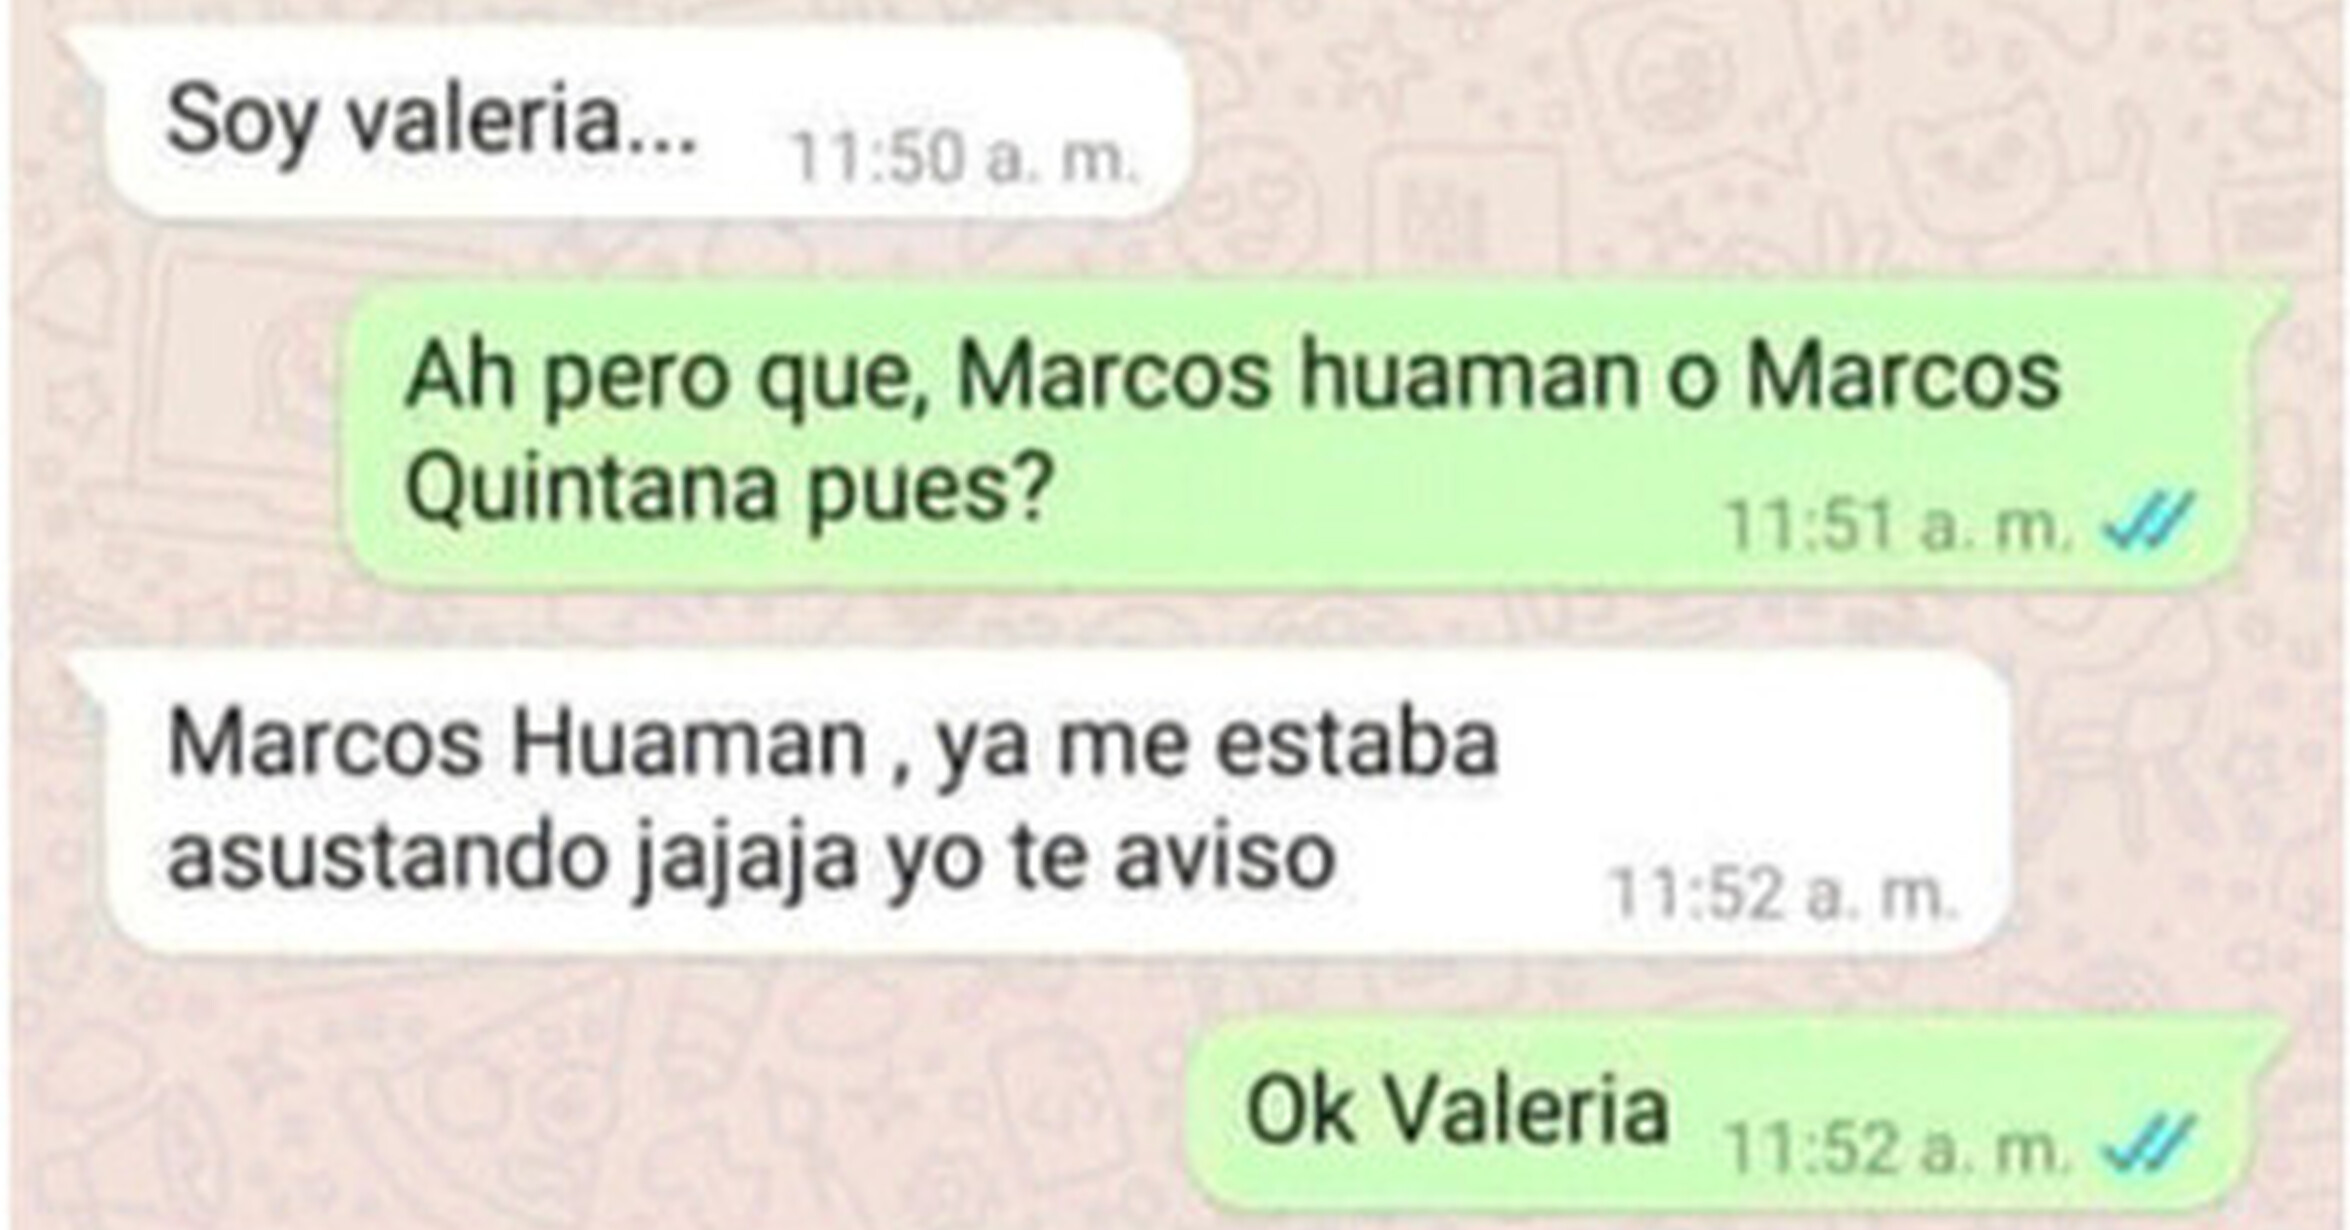Tap the 11:52 a. m. time on green bubble

point(1900,1148)
